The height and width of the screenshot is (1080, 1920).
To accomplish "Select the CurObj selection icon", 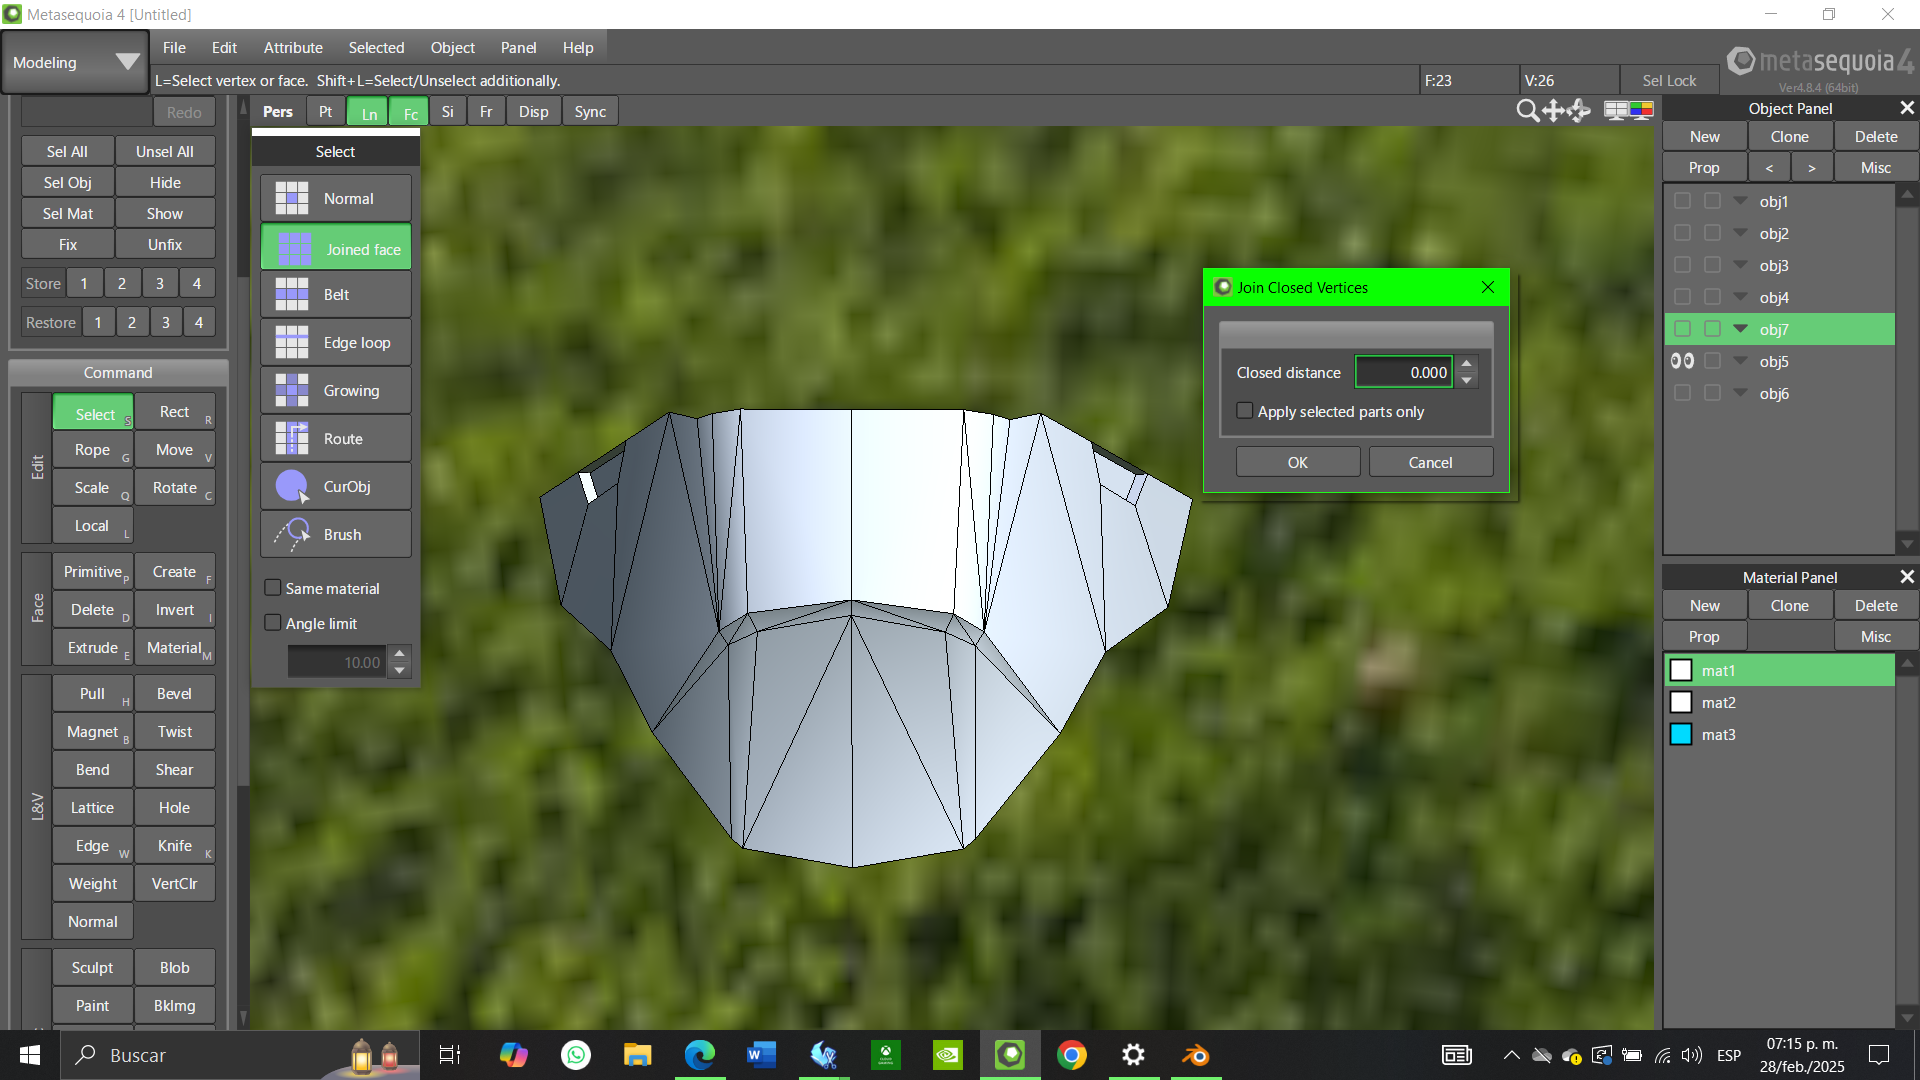I will click(292, 487).
